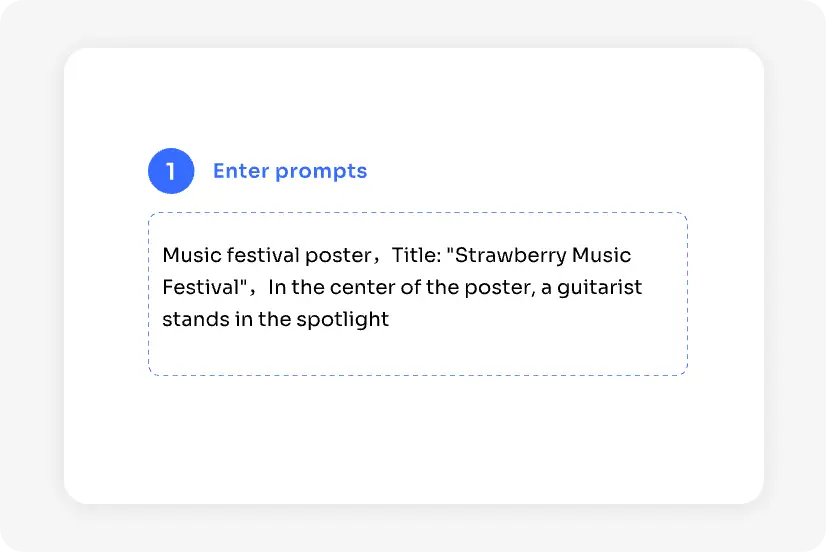Click the word "spotlight" in the prompt
The width and height of the screenshot is (826, 552).
point(342,320)
